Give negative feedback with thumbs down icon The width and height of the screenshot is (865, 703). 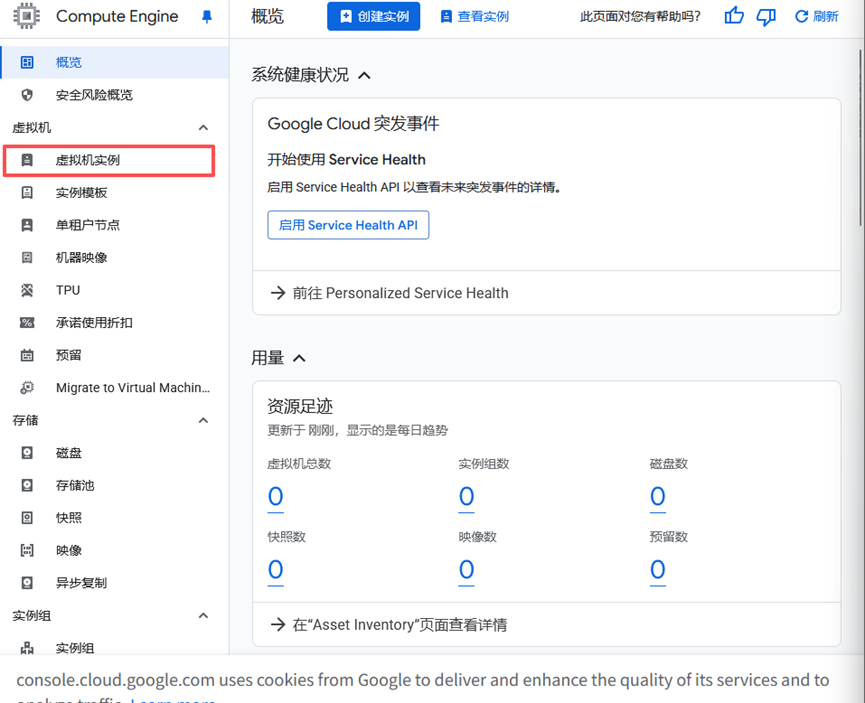click(765, 16)
